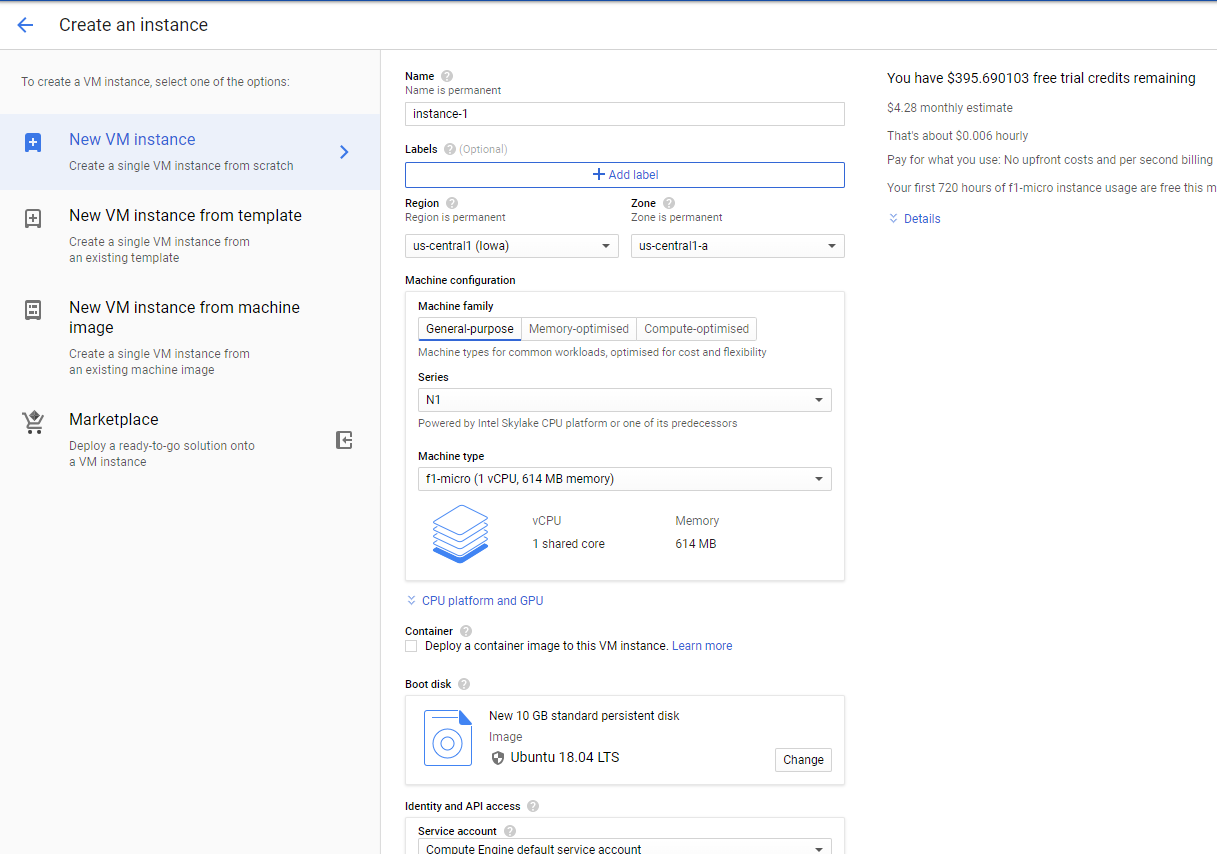Viewport: 1217px width, 854px height.
Task: Select the Memory-optimised machine family tab
Action: point(579,329)
